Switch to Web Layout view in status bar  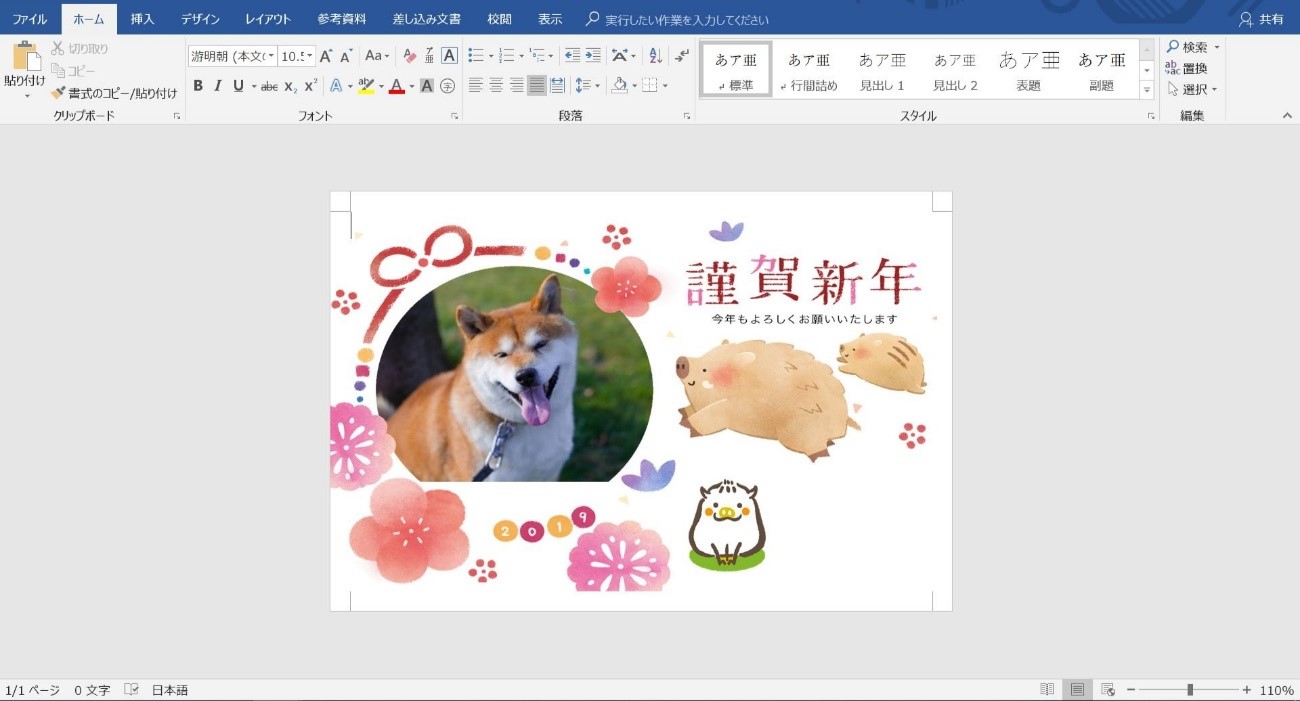[1107, 689]
